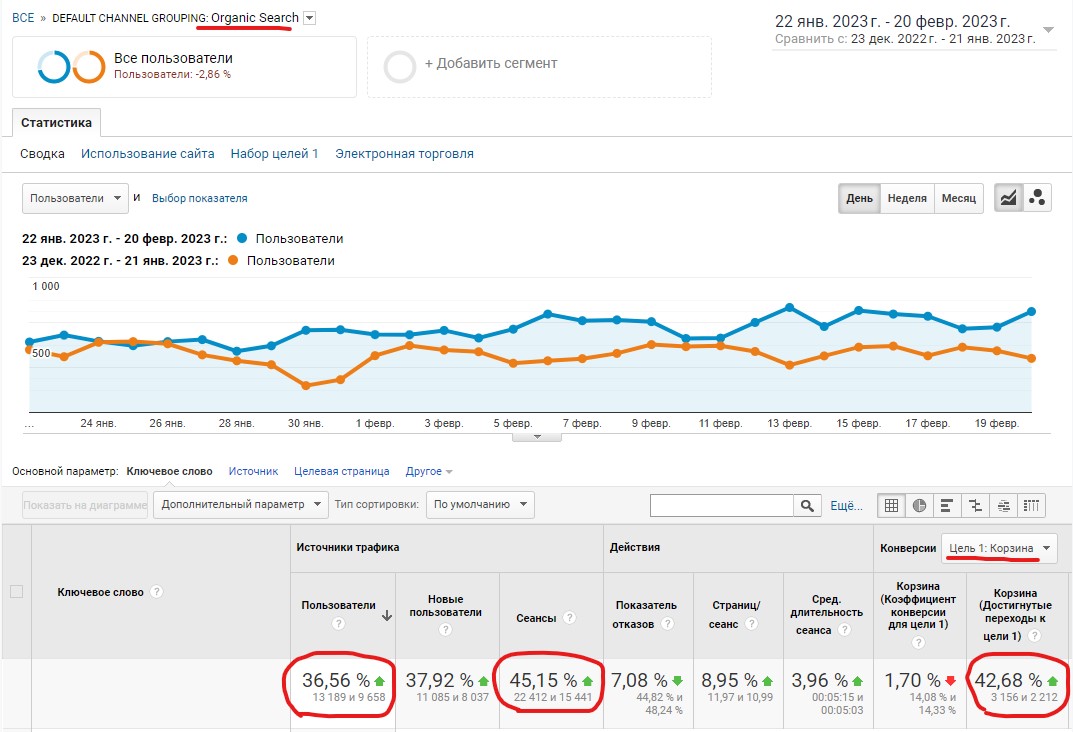Image resolution: width=1073 pixels, height=732 pixels.
Task: Open the Статистика tab
Action: point(56,122)
